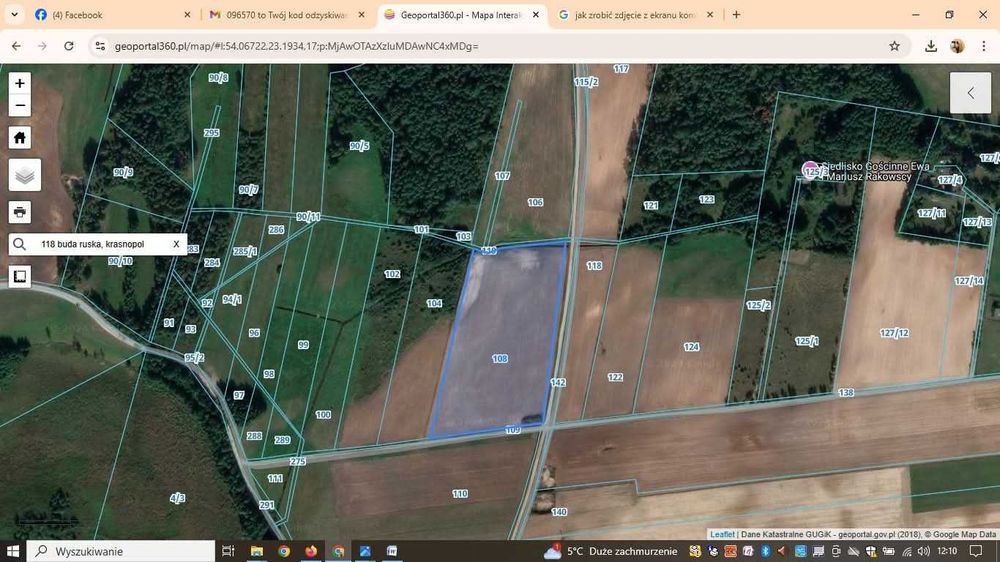Open the Windows notification center
The height and width of the screenshot is (562, 1000).
(976, 551)
